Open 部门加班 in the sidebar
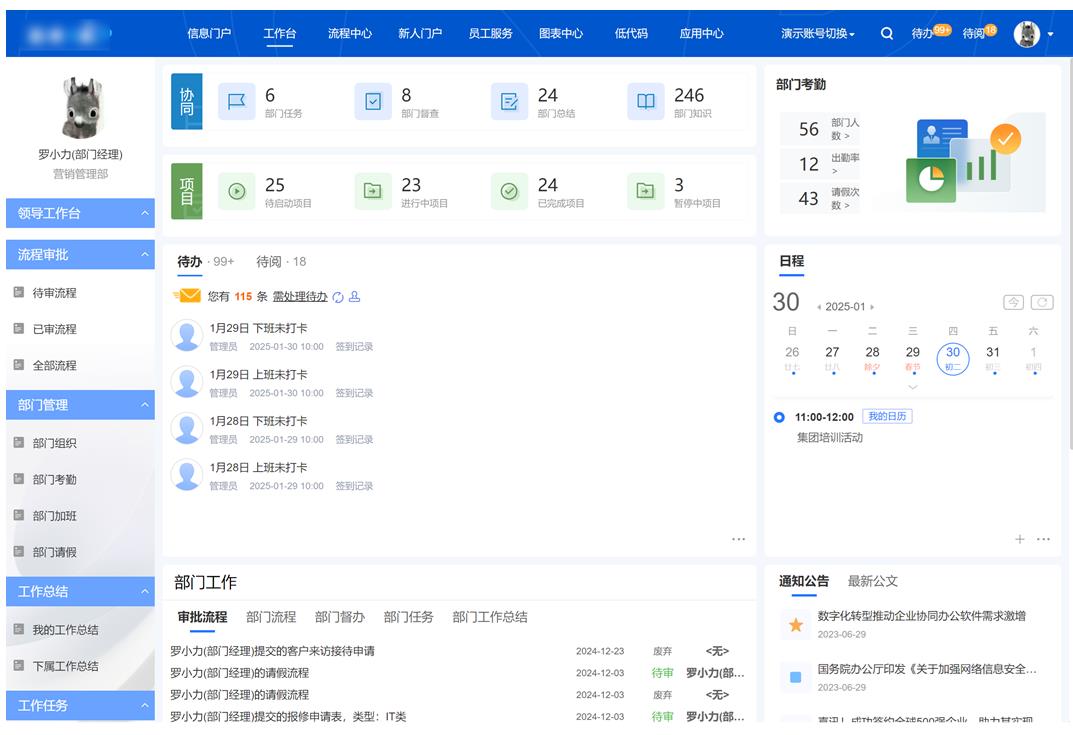The height and width of the screenshot is (735, 1073). point(55,516)
